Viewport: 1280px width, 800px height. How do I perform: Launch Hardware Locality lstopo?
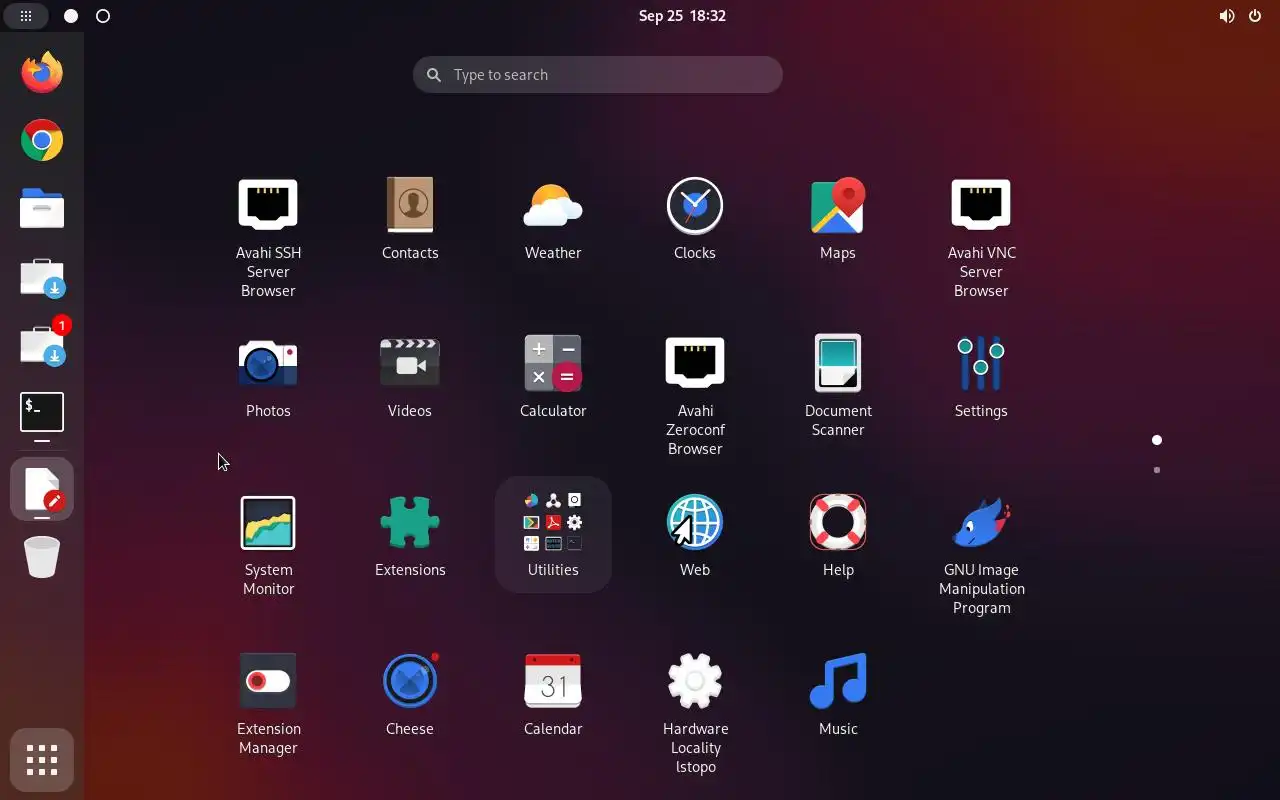tap(695, 713)
